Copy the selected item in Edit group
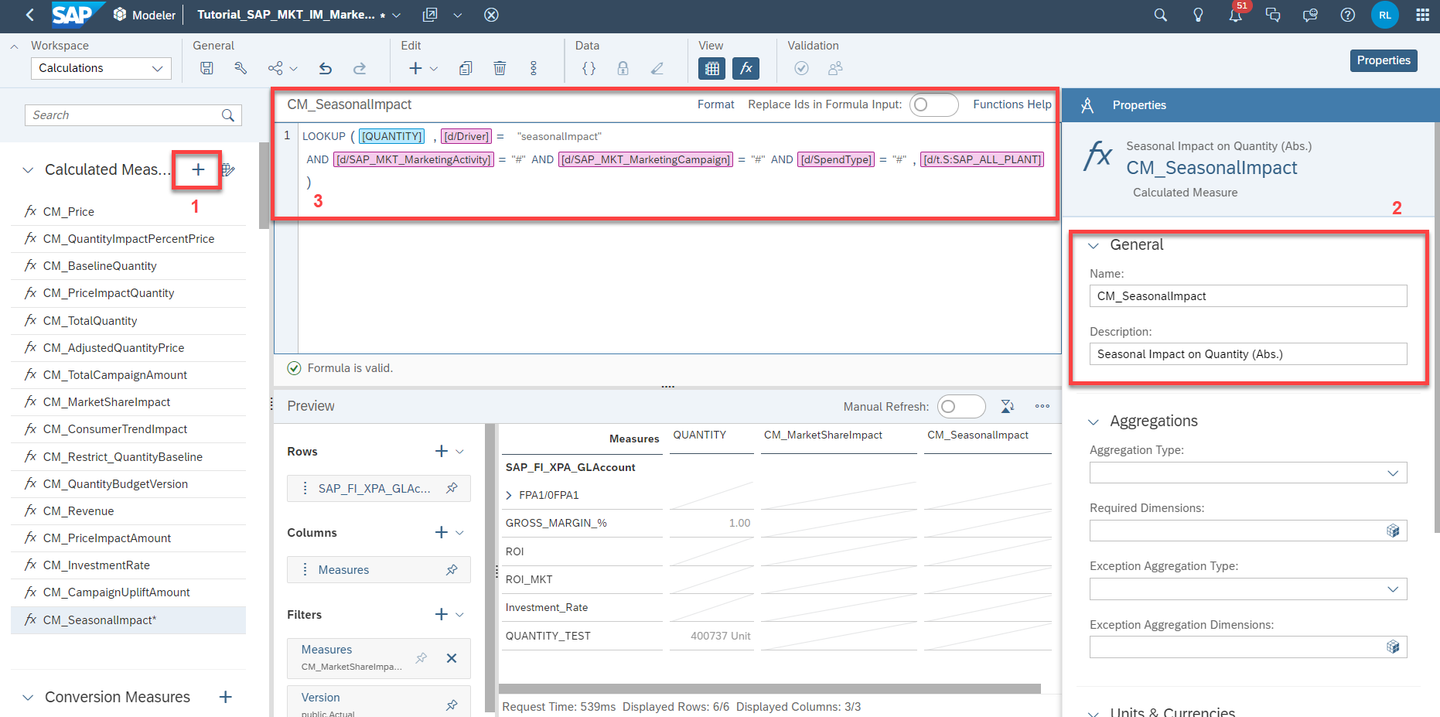This screenshot has width=1440, height=717. click(466, 68)
